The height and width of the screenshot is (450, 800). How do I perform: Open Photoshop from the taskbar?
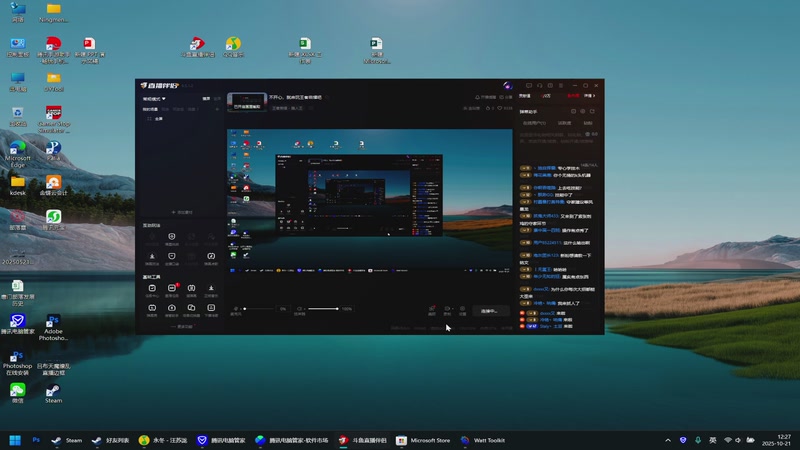pos(36,440)
